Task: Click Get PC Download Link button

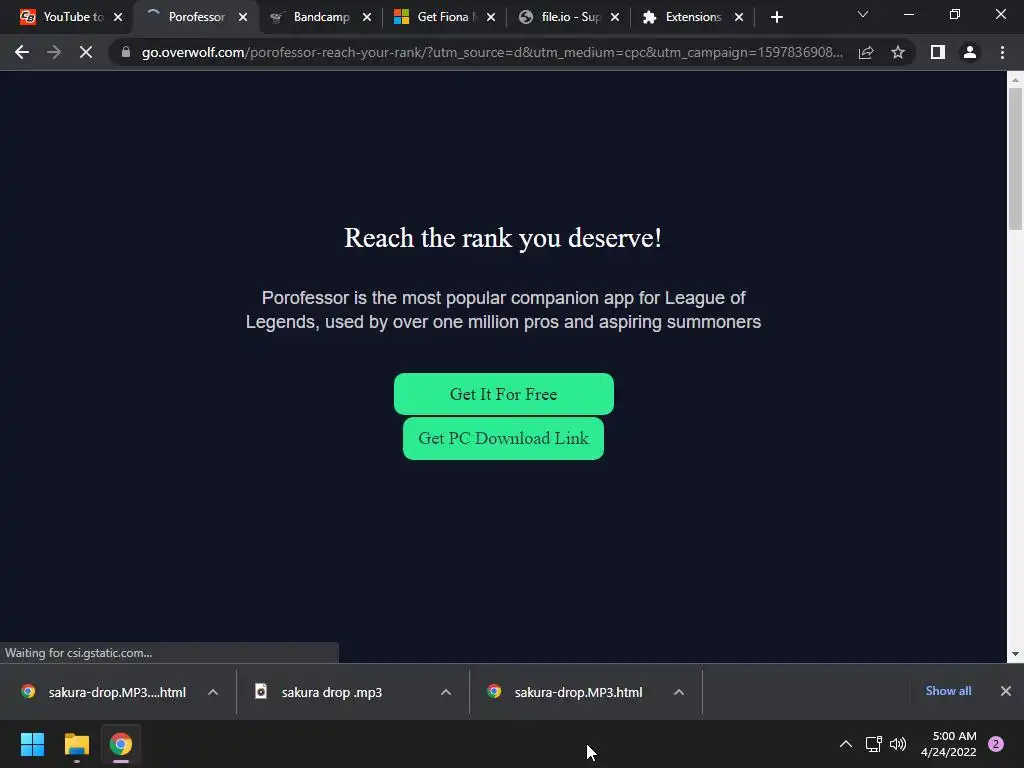Action: click(504, 438)
